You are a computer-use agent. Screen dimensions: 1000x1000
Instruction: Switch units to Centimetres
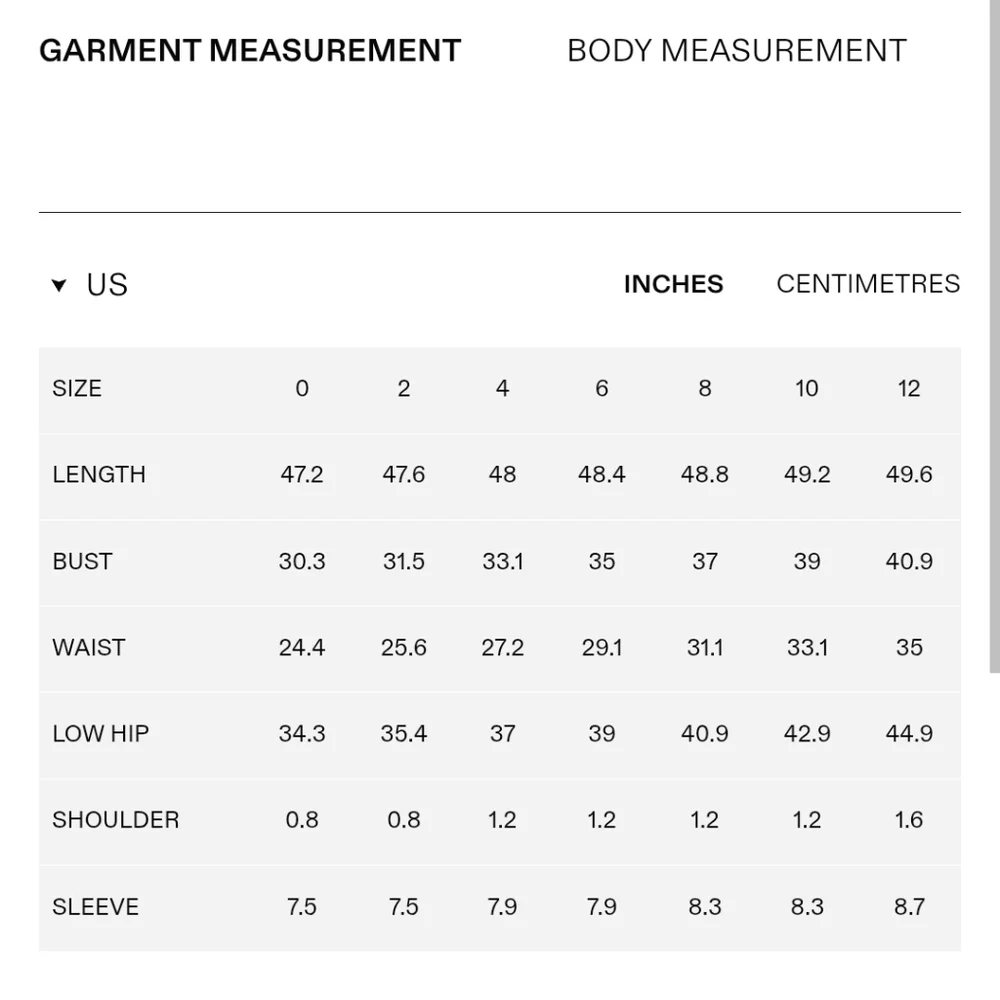pyautogui.click(x=867, y=284)
